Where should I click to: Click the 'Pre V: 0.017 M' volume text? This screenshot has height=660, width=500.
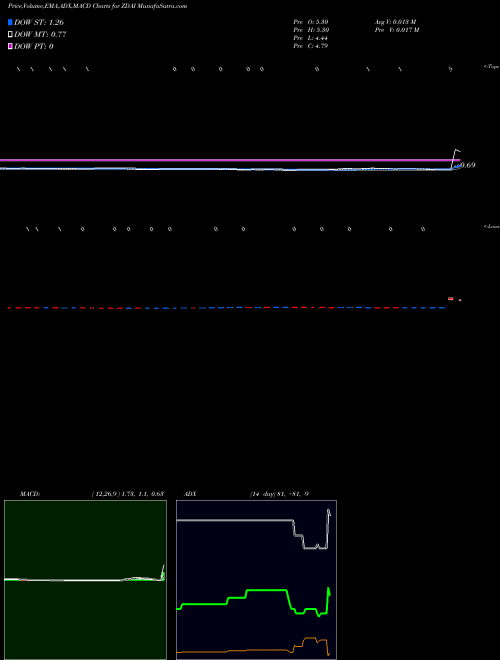398,30
